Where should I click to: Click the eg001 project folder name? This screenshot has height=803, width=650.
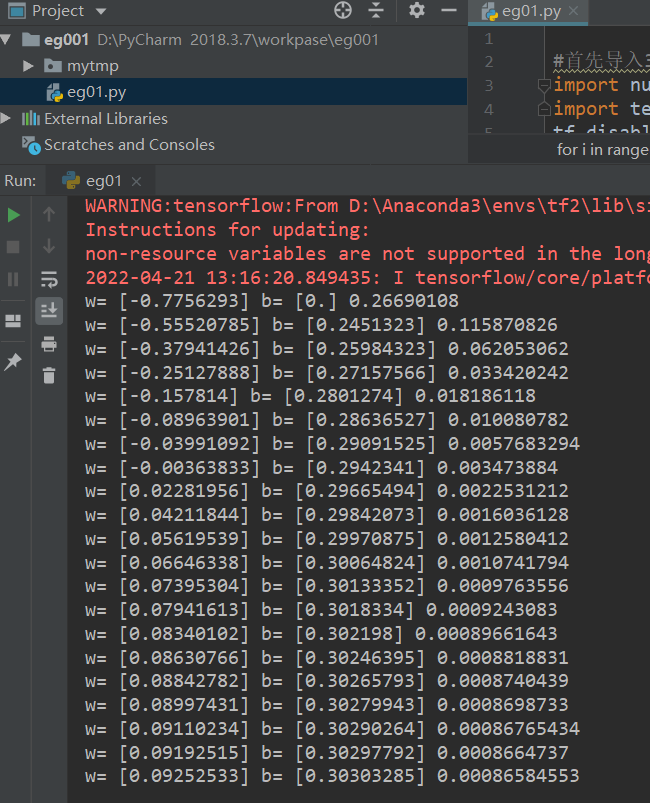(x=67, y=40)
